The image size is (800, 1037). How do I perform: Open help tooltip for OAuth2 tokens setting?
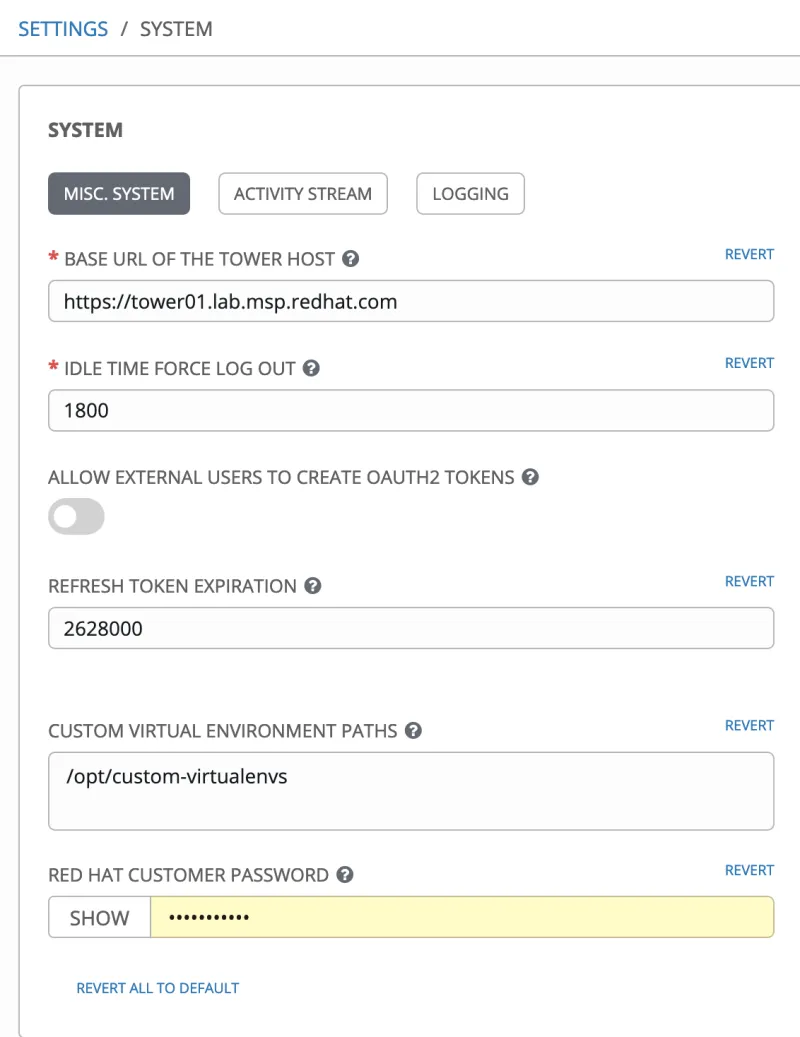click(530, 477)
